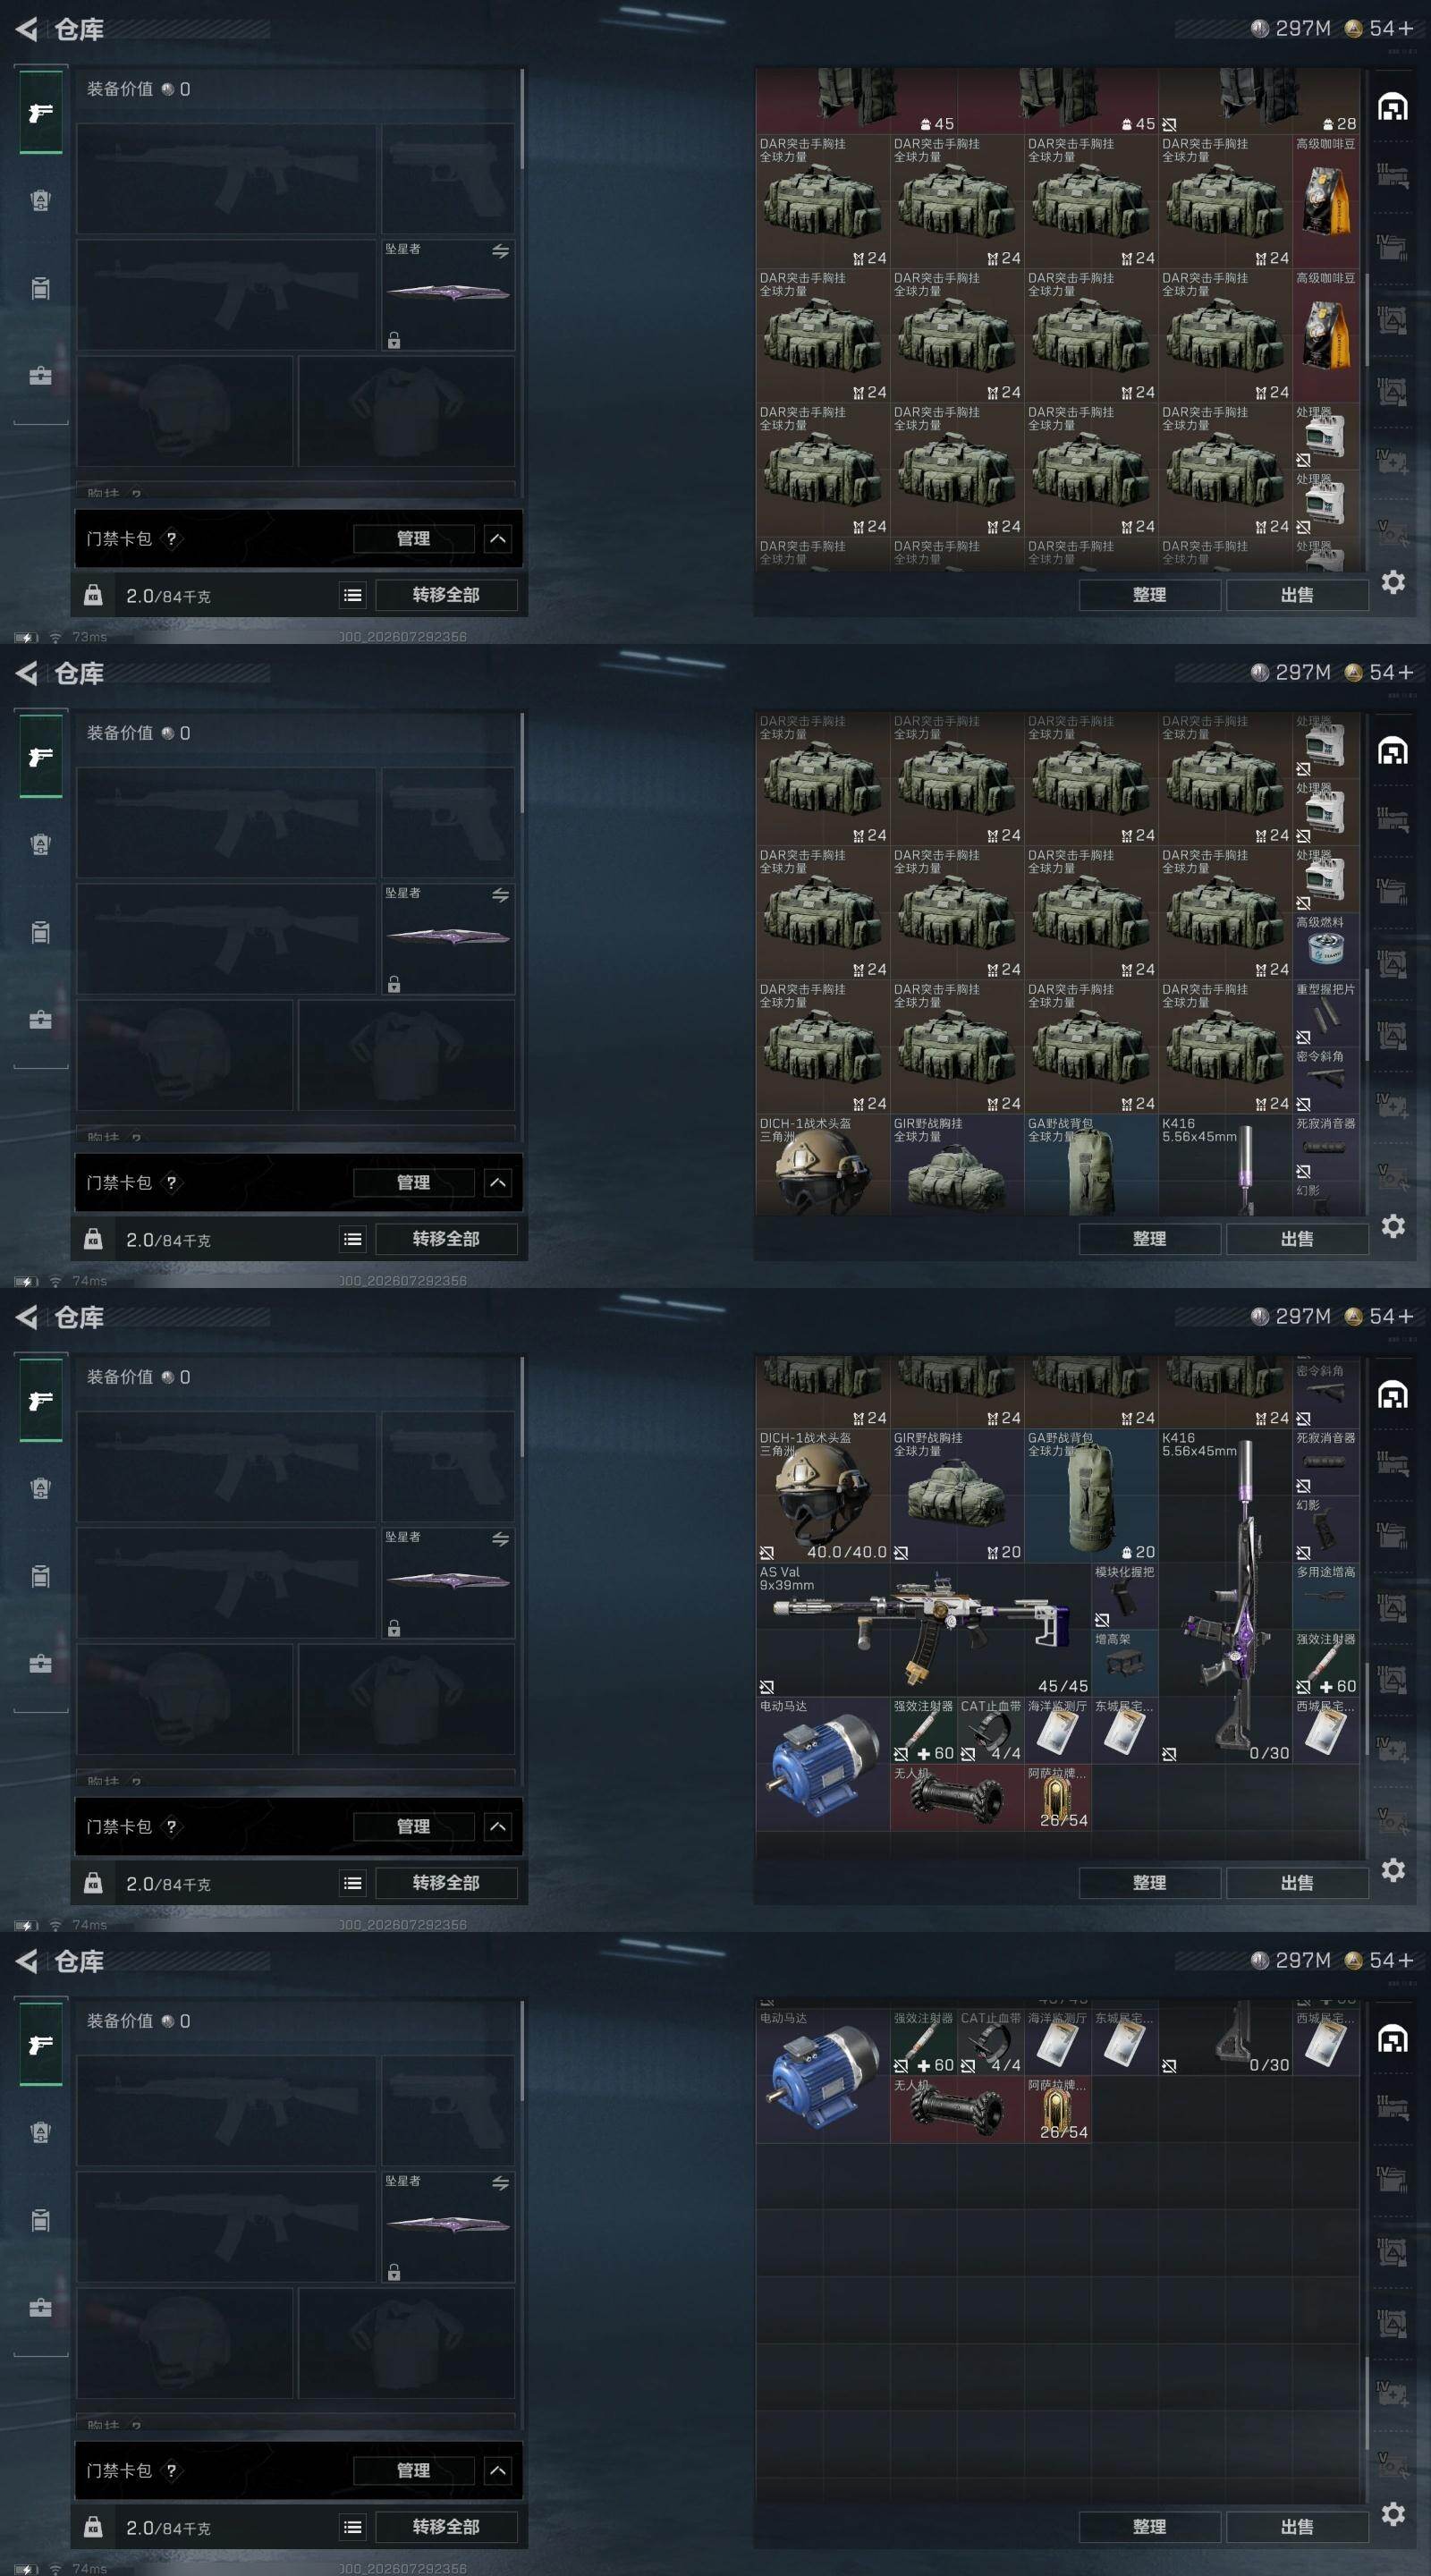Collapse the 门禁卡包 chevron in the bottom screen
The image size is (1431, 2576).
pyautogui.click(x=498, y=2471)
